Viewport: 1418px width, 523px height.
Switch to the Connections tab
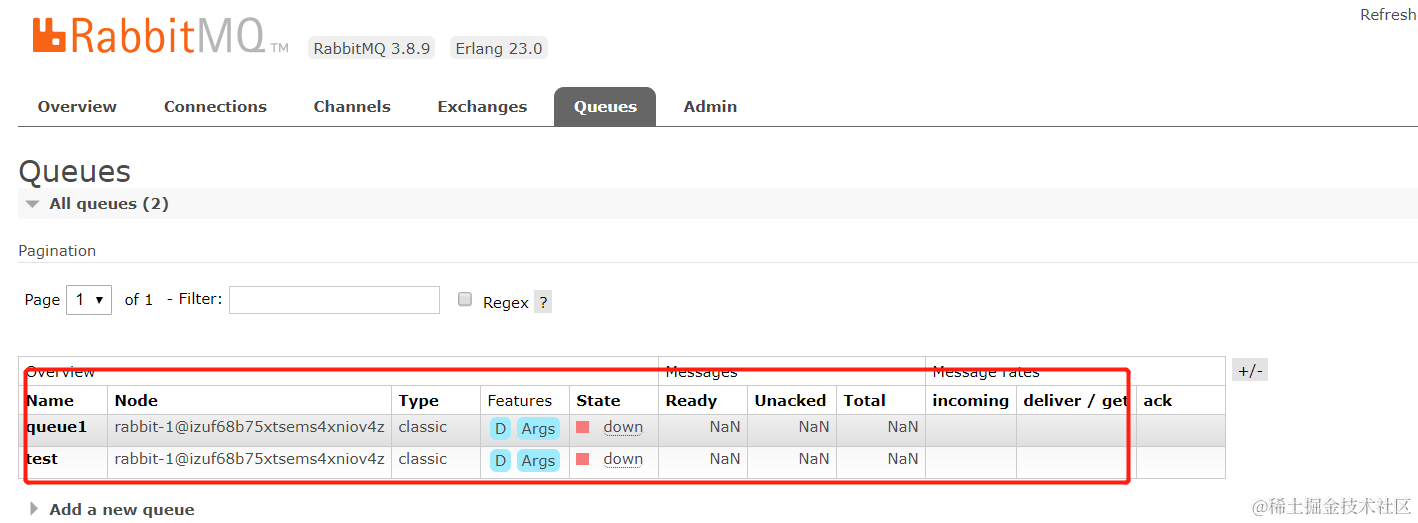click(215, 107)
